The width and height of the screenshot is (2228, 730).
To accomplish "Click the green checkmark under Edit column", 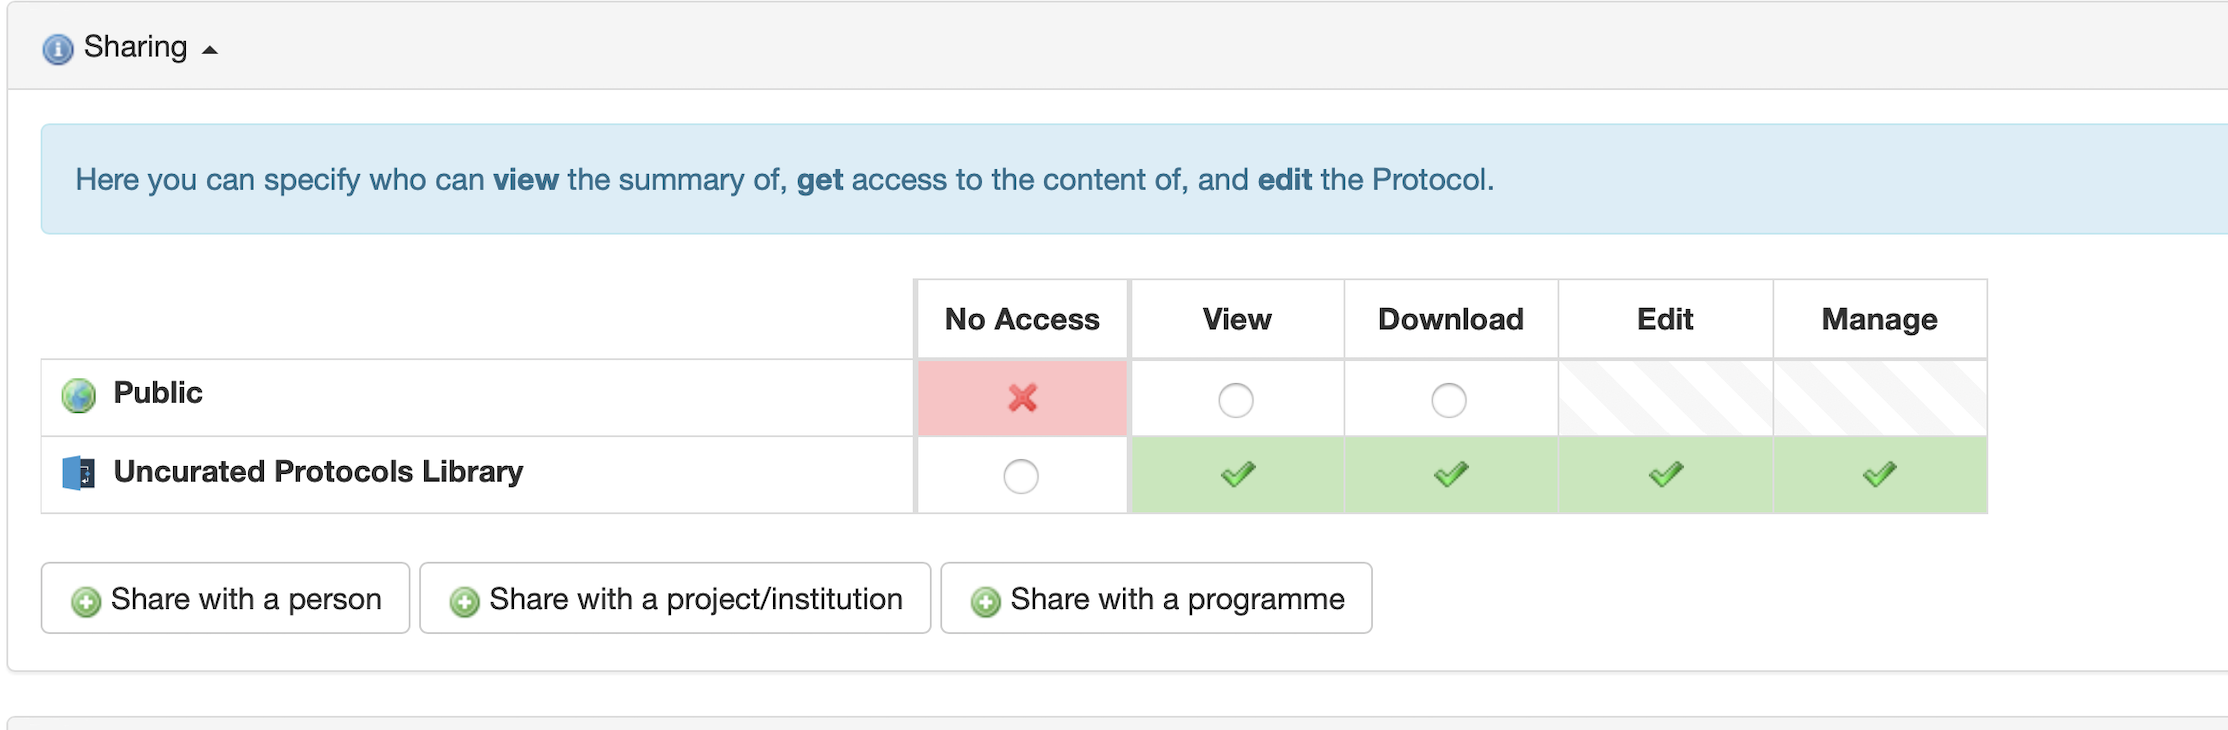I will 1666,474.
